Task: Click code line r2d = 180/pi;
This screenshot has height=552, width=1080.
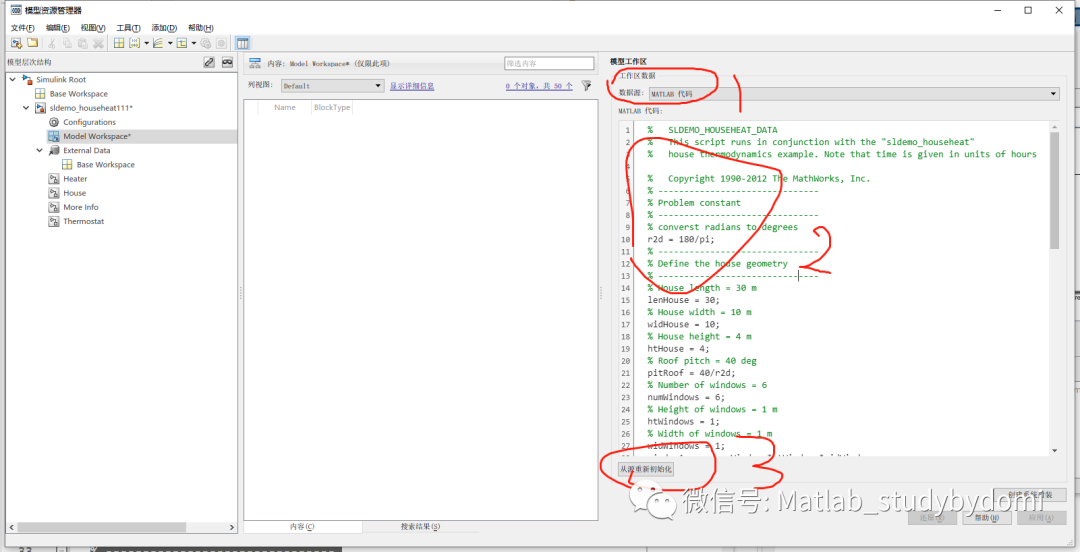Action: [x=681, y=239]
